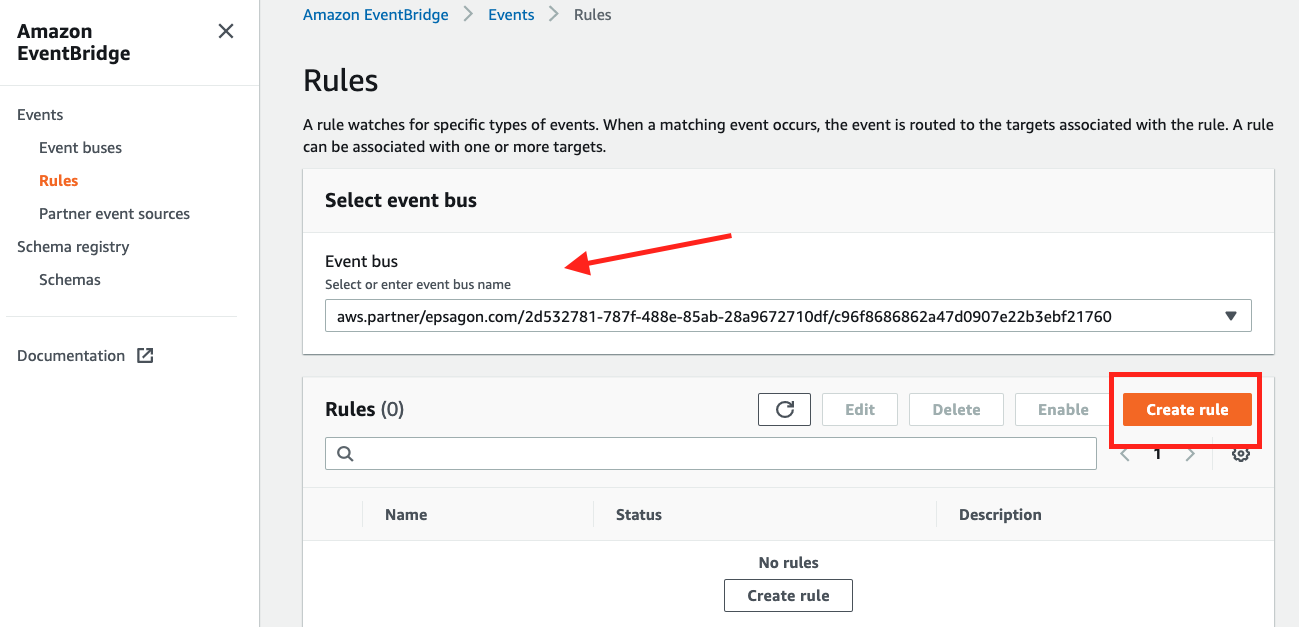1299x627 pixels.
Task: Sort rules by Name column
Action: pos(406,515)
